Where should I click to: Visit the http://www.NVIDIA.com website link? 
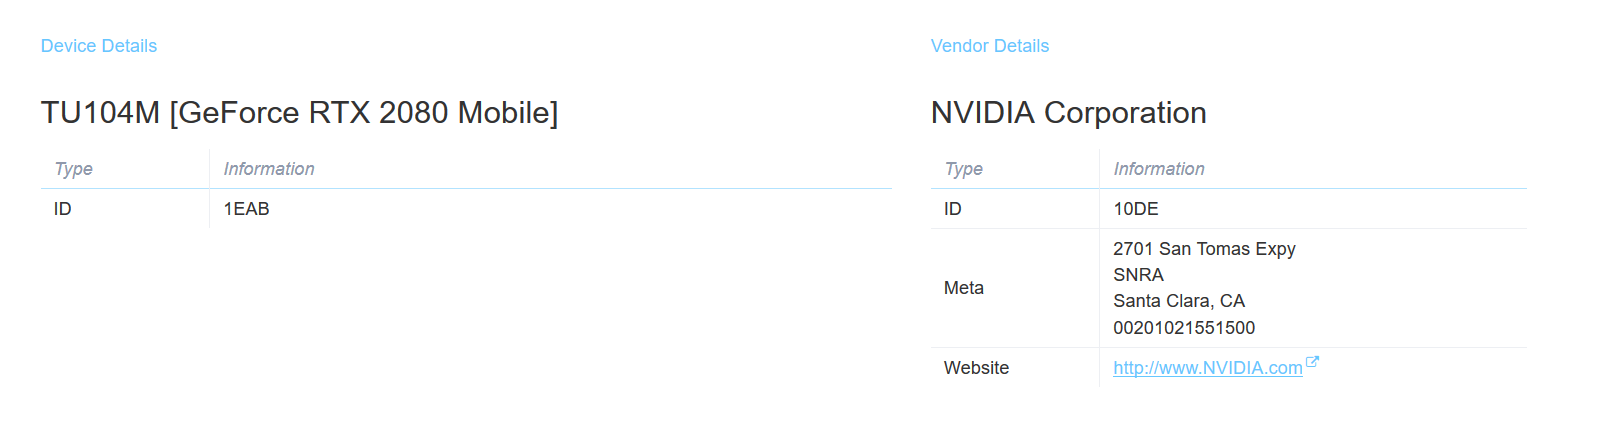pos(1207,368)
